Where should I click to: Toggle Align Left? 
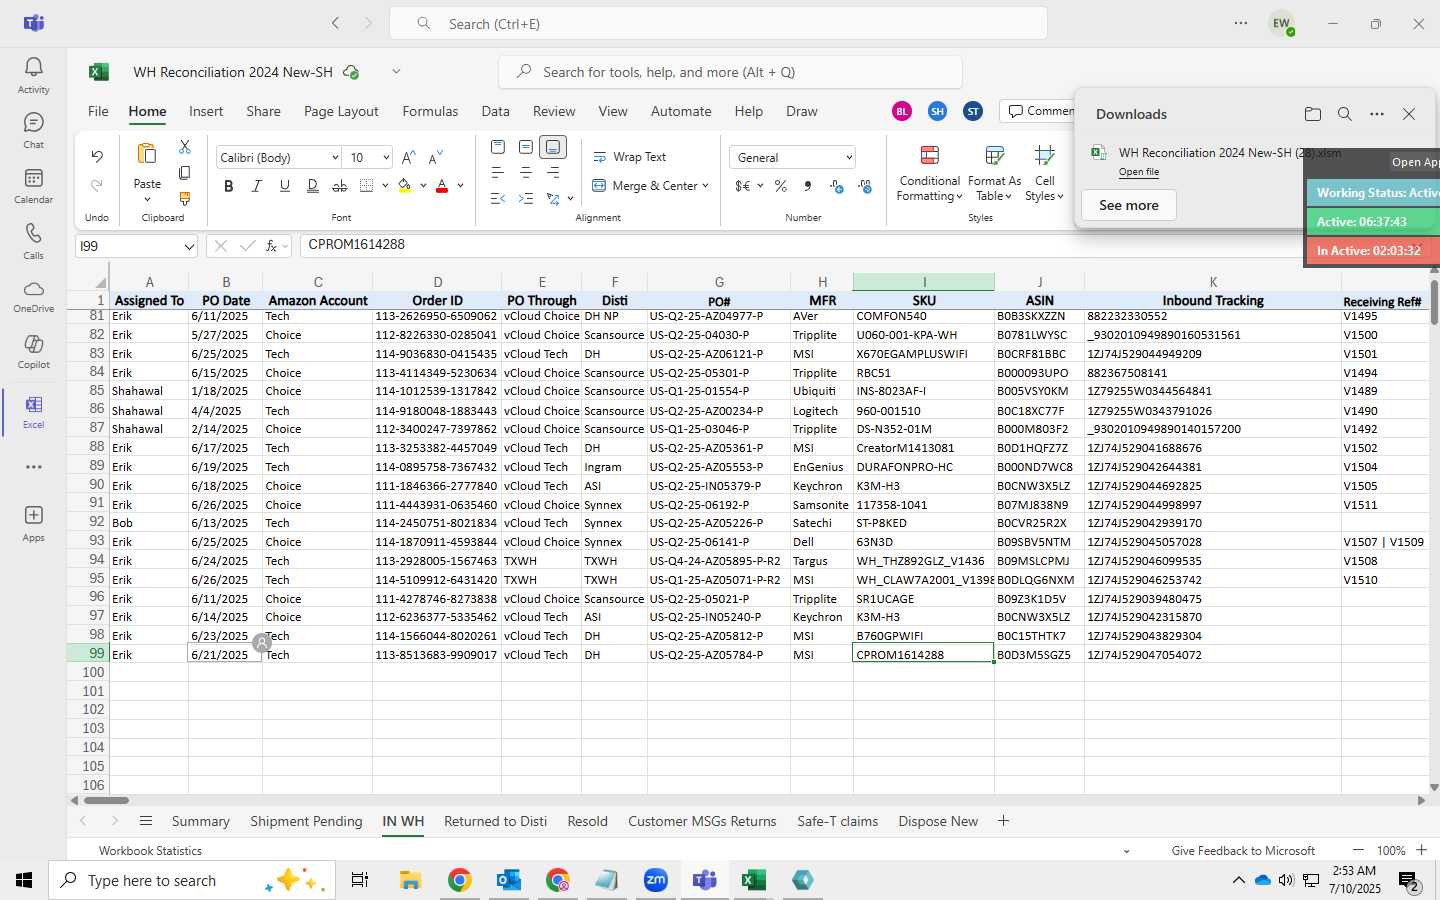click(498, 173)
